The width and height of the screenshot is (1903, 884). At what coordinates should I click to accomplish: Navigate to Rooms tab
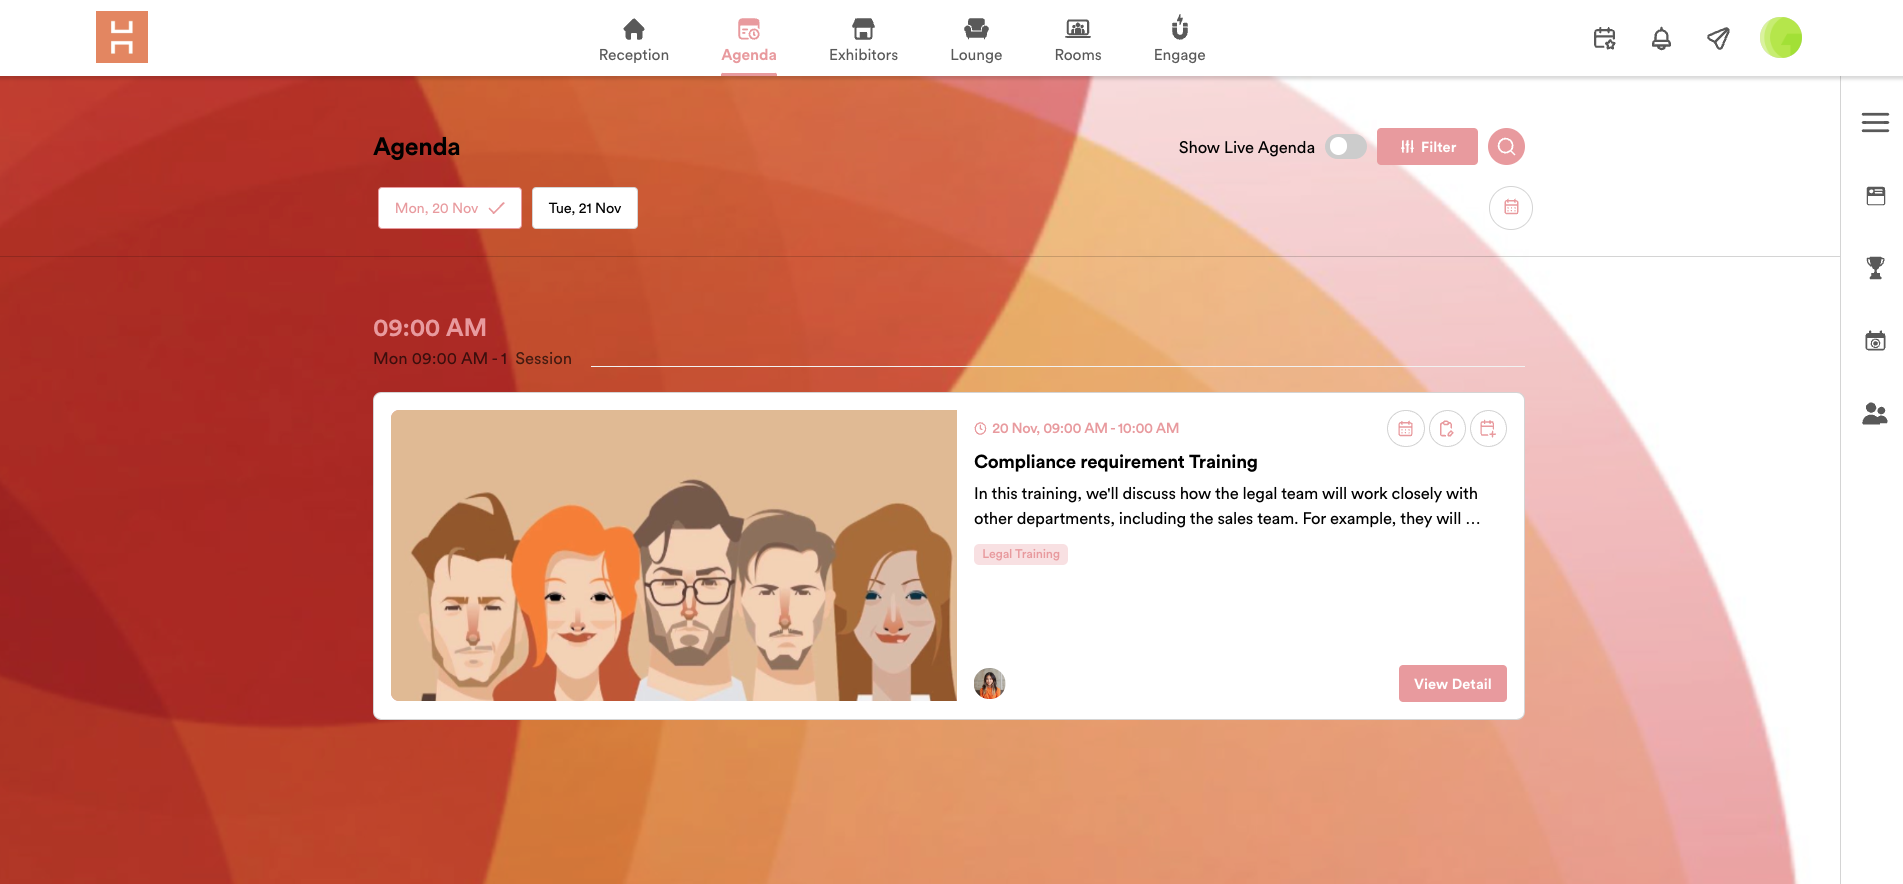tap(1078, 40)
